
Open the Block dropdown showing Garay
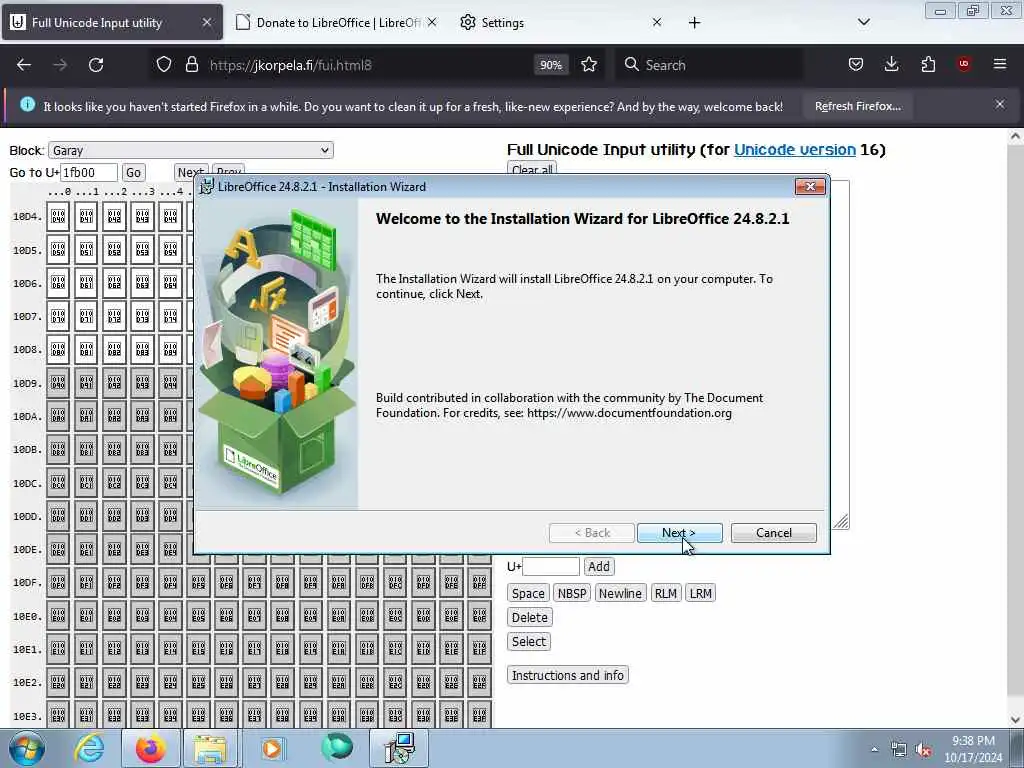coord(191,150)
